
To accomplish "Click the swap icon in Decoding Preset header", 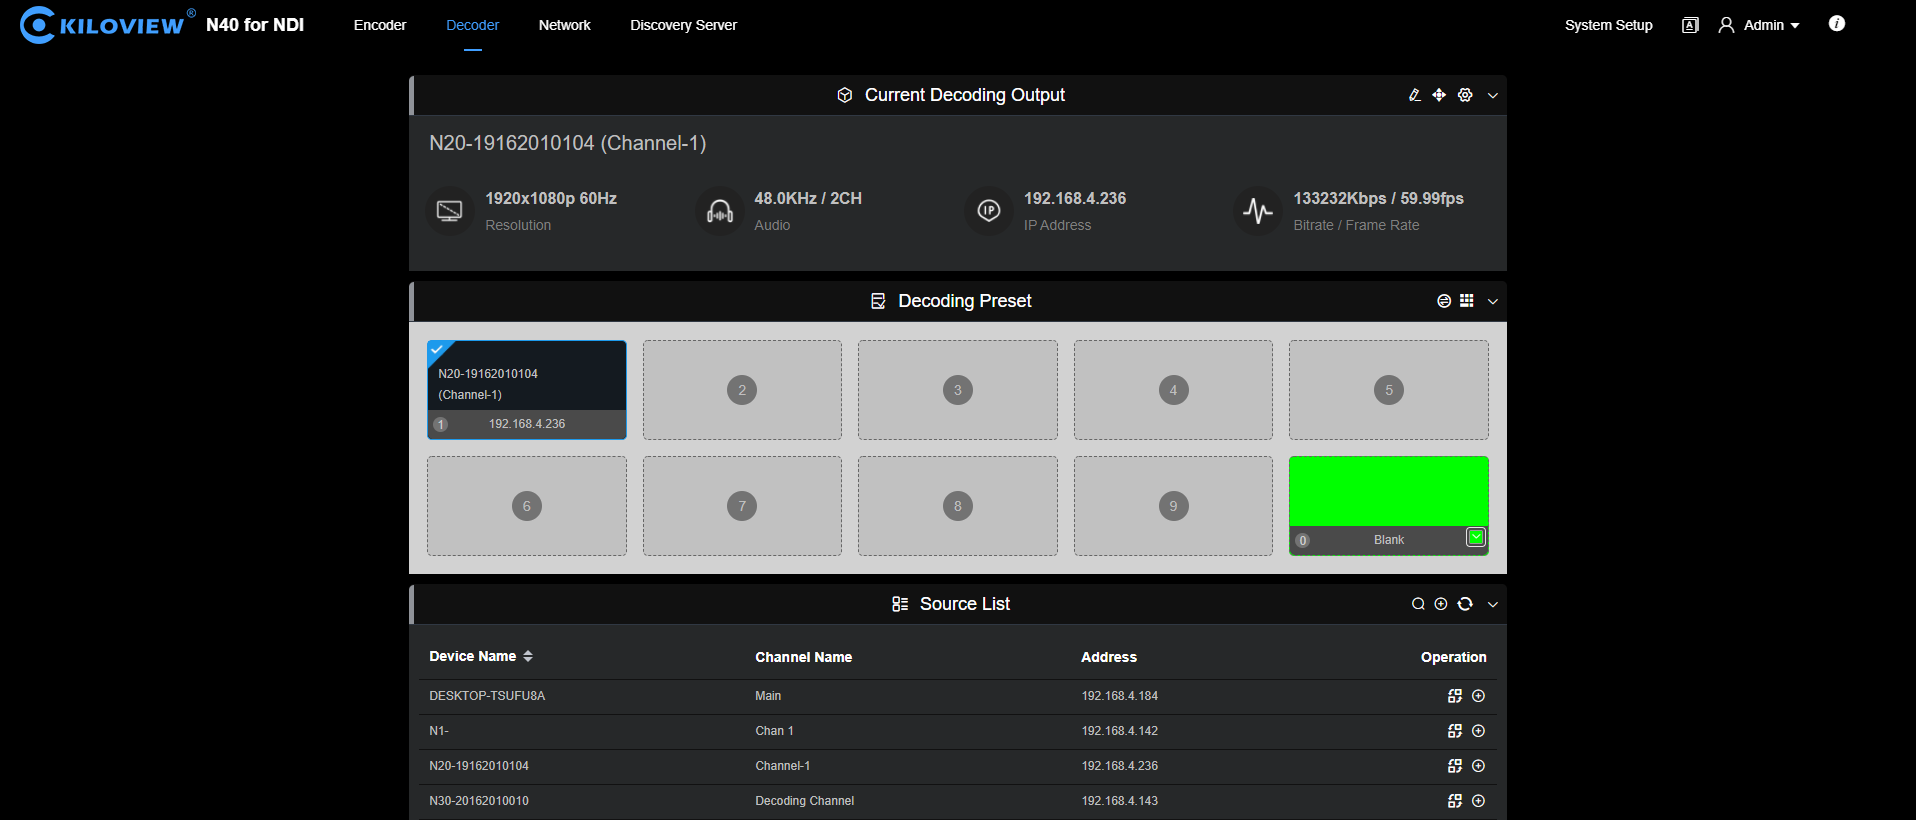I will [1444, 301].
